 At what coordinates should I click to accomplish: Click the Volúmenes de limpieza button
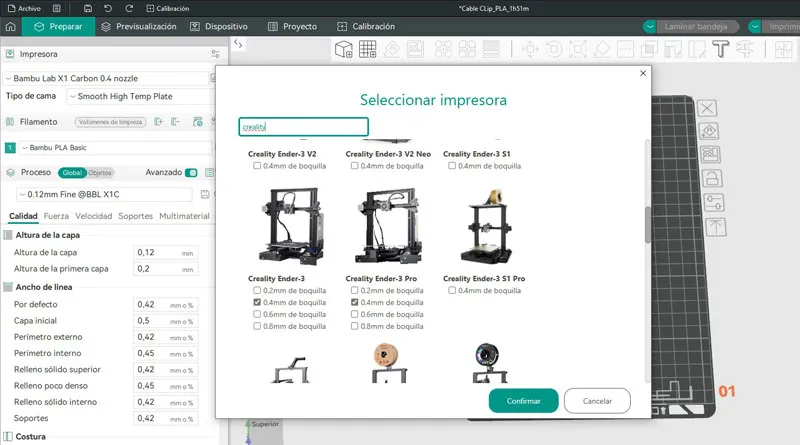tap(110, 122)
